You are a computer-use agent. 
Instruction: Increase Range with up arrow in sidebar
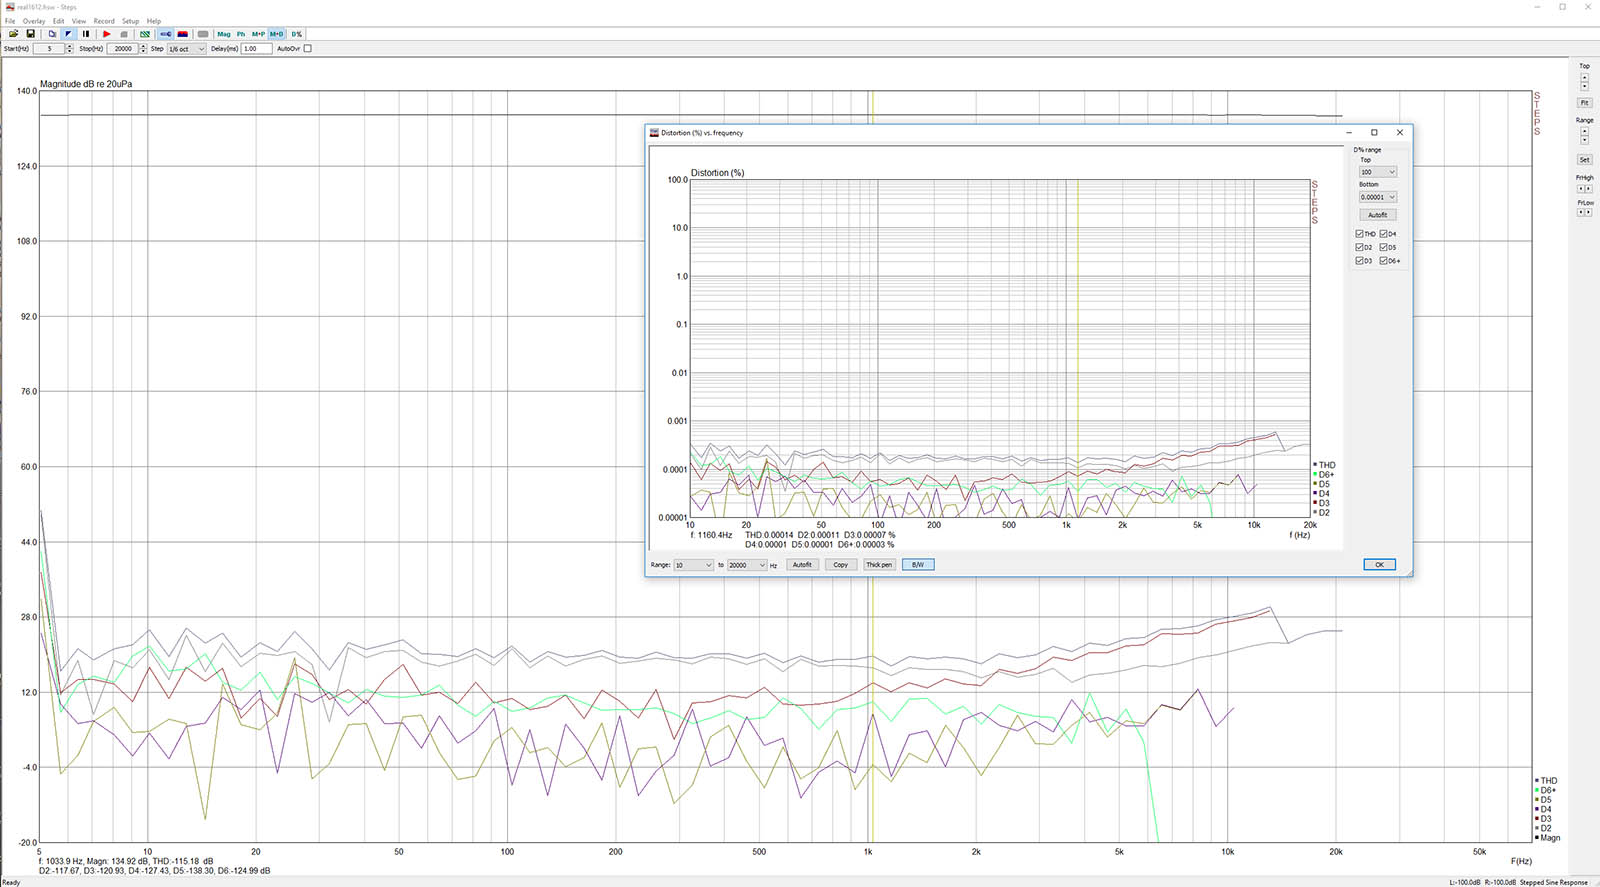[x=1584, y=131]
